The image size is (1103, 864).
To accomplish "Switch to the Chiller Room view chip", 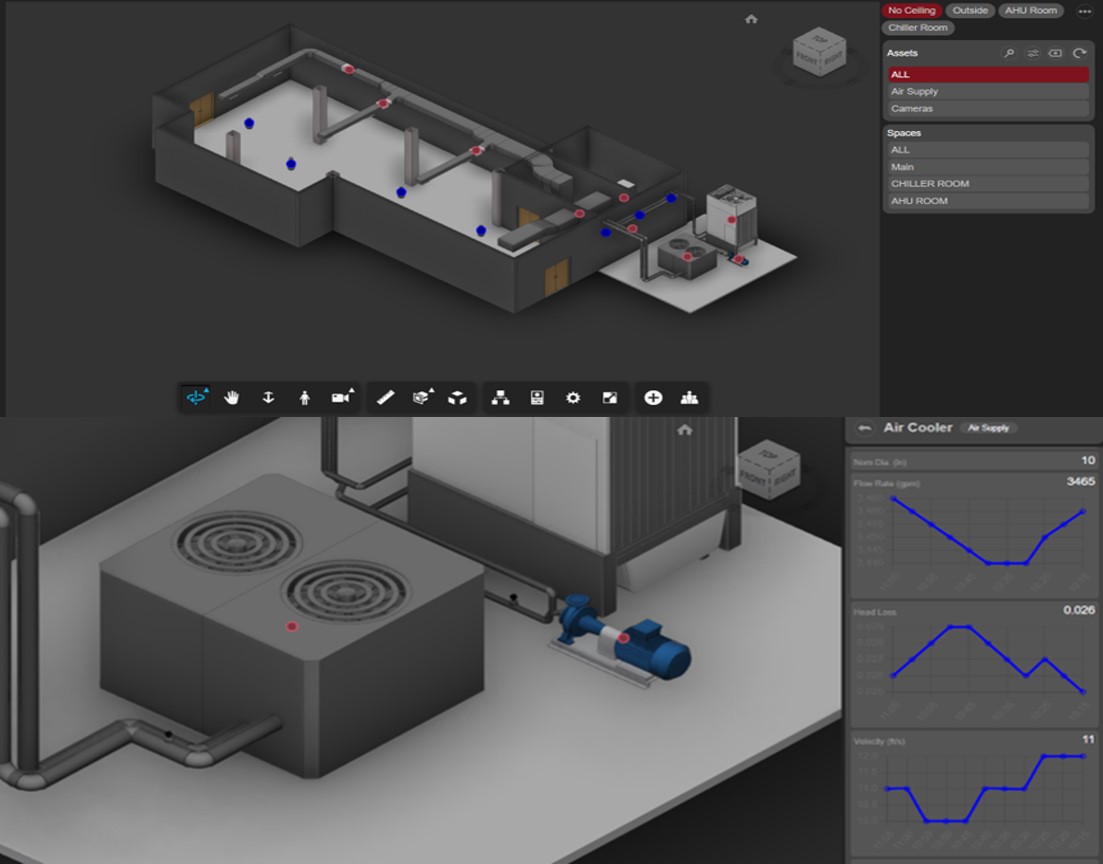I will click(x=917, y=28).
